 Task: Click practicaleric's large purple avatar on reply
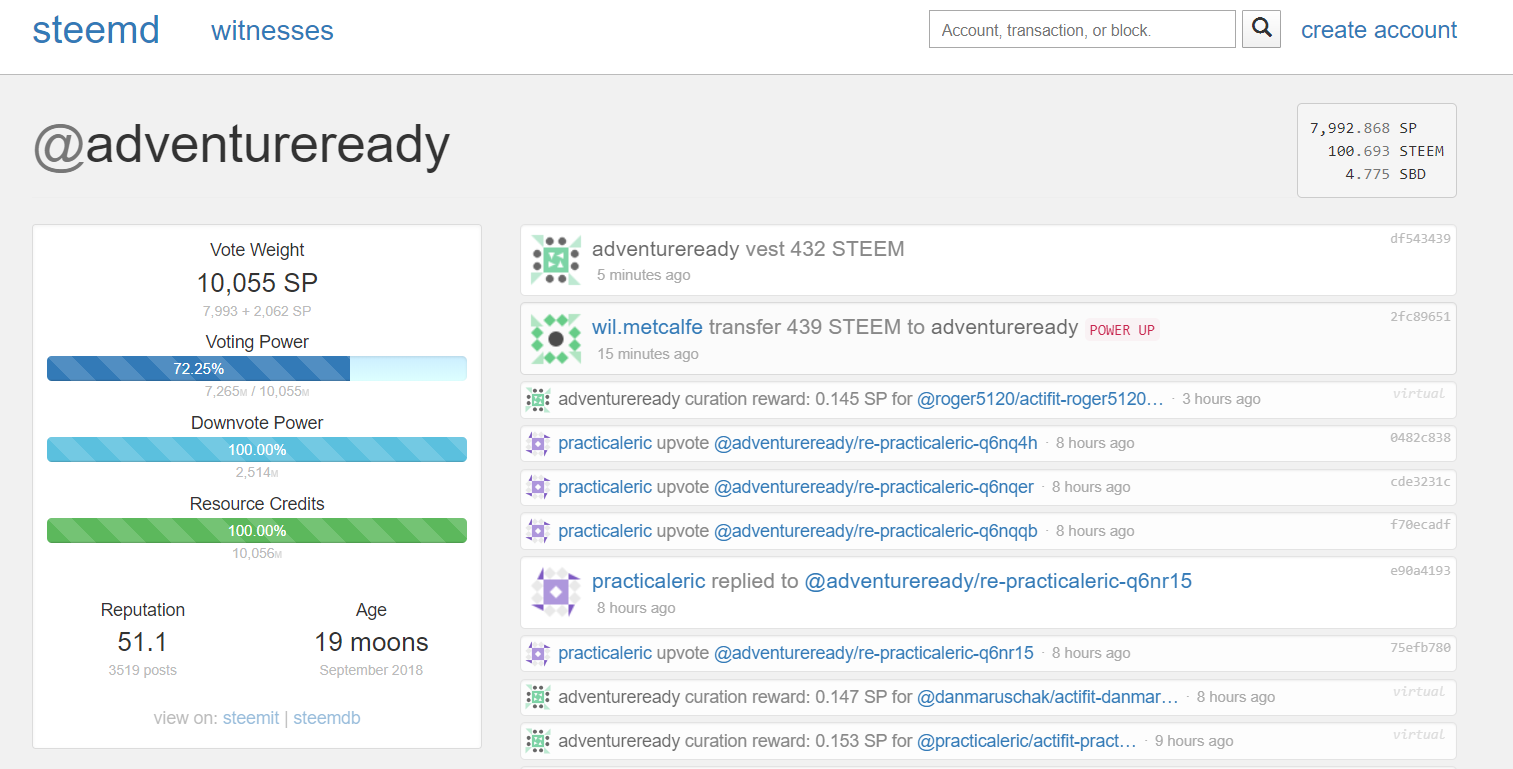click(x=556, y=592)
